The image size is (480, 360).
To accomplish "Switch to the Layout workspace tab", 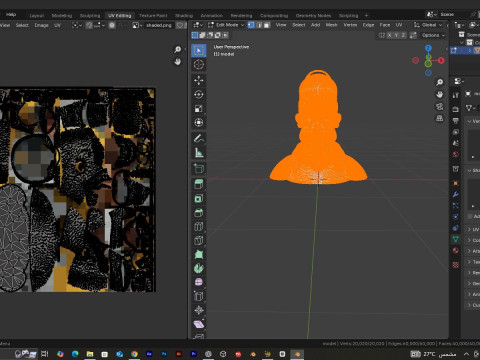I will [x=37, y=16].
